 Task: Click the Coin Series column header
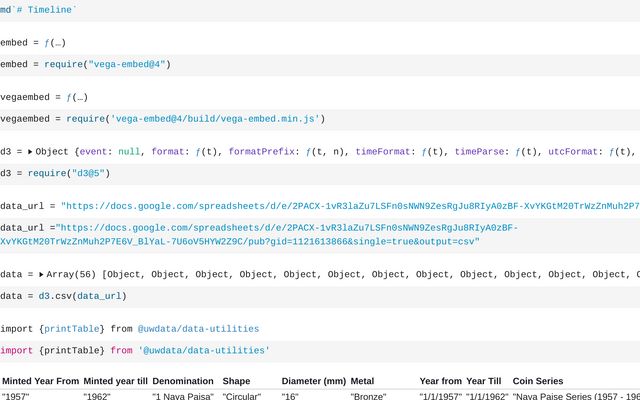pos(538,381)
